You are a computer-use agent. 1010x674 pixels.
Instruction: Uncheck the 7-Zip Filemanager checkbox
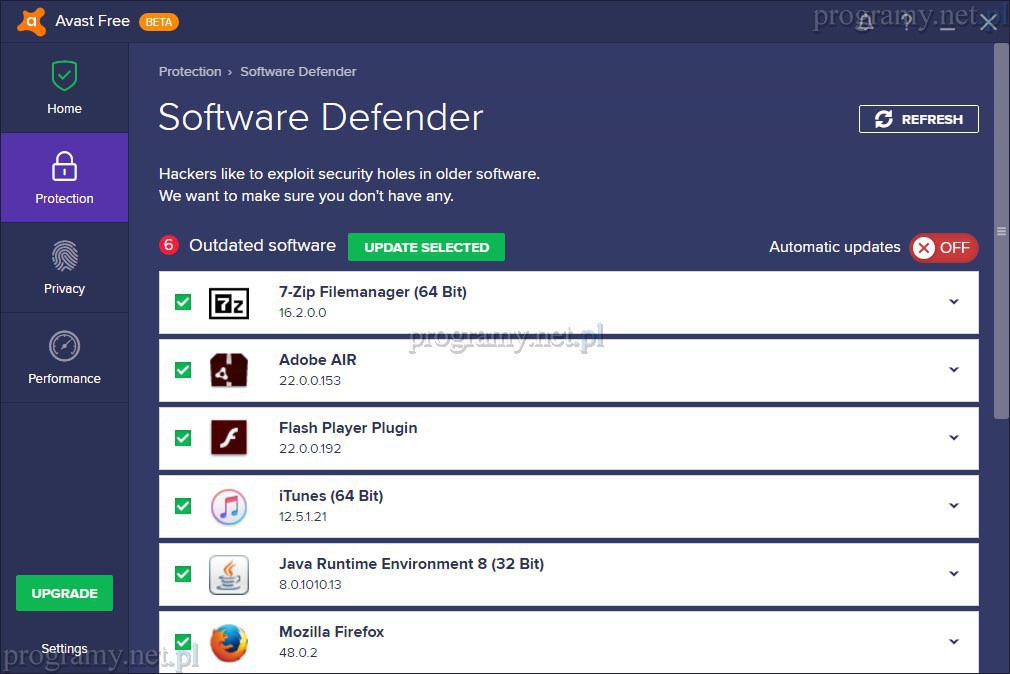point(183,302)
